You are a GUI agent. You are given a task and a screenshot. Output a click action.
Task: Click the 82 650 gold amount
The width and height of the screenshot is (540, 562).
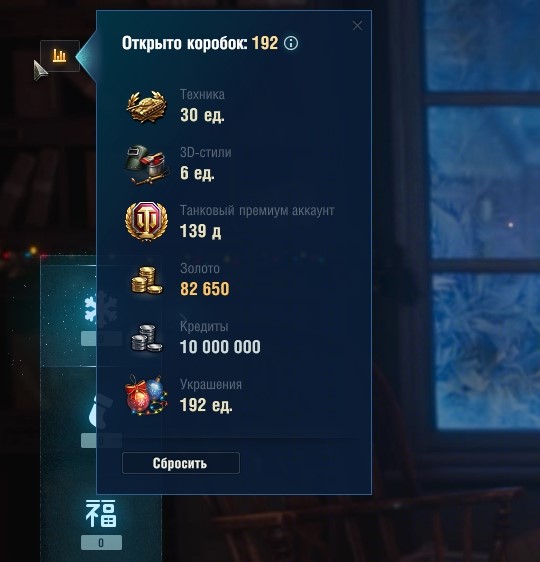(205, 289)
